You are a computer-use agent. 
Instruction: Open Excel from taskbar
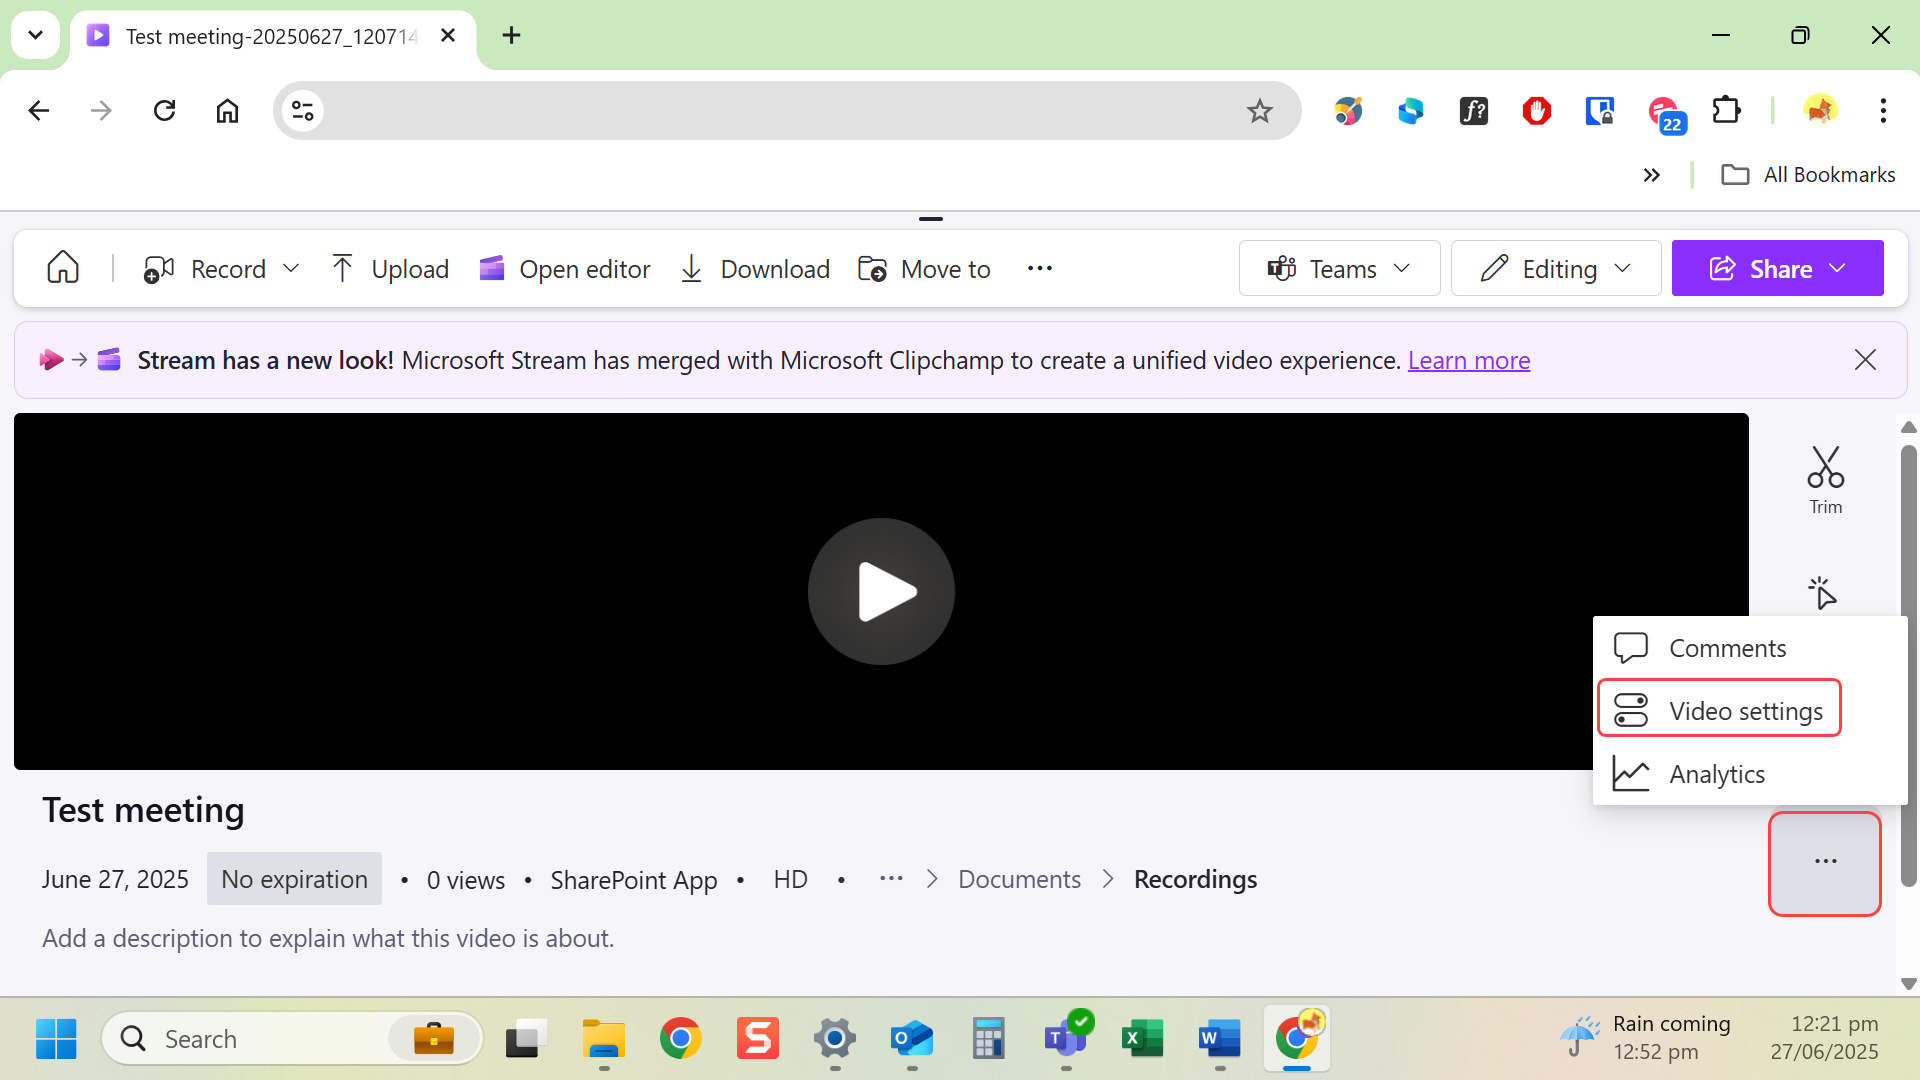1143,1039
